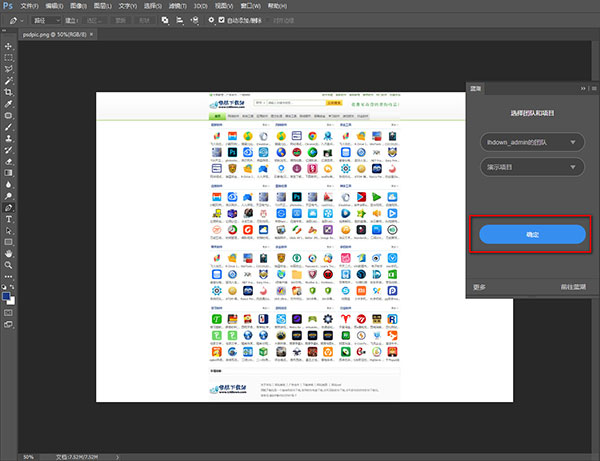Swap foreground and background colors
This screenshot has height=461, width=600.
(x=12, y=287)
